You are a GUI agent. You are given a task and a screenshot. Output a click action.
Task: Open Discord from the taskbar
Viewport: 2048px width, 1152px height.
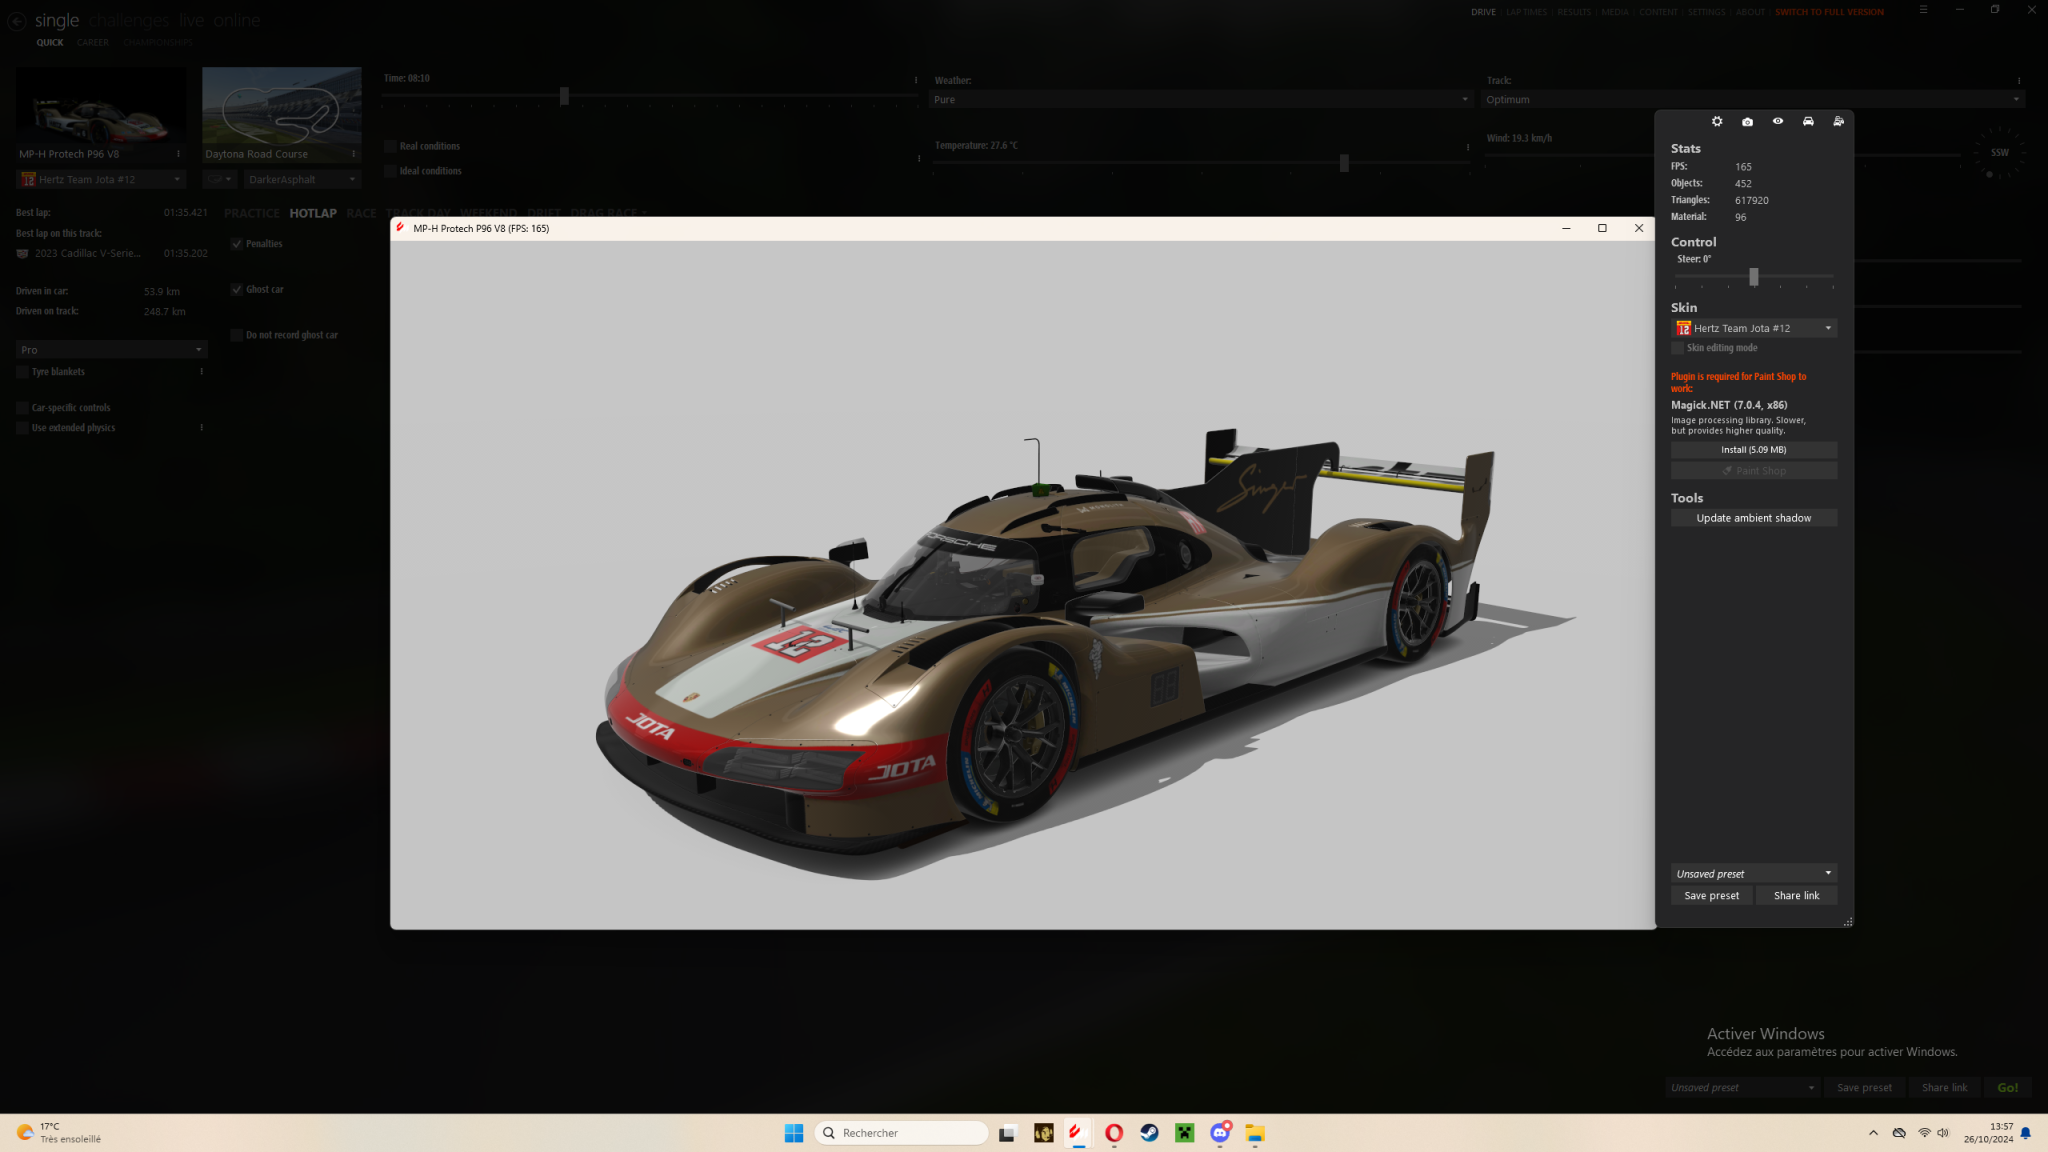coord(1220,1133)
